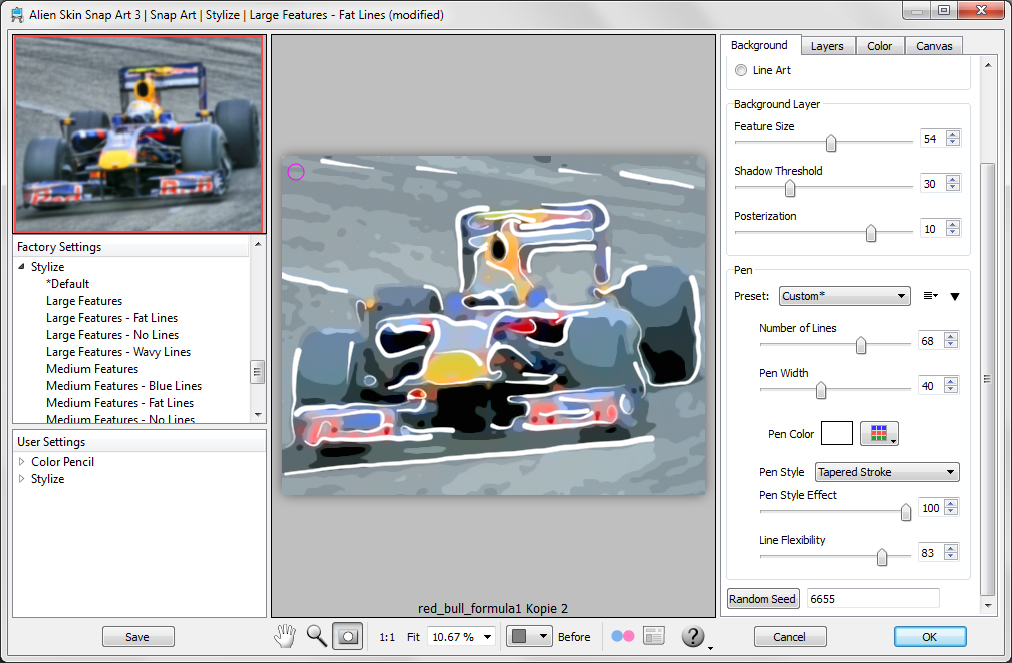Select Large Features - Wavy Lines preset
Image resolution: width=1012 pixels, height=663 pixels.
pos(118,352)
